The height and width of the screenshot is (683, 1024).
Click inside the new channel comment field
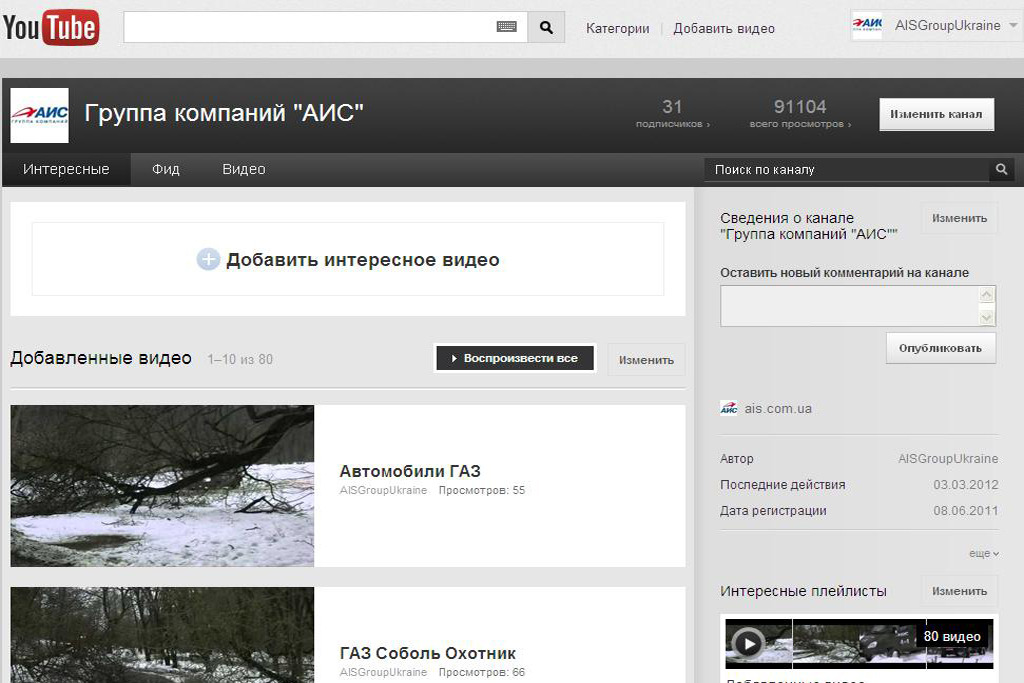pyautogui.click(x=848, y=306)
